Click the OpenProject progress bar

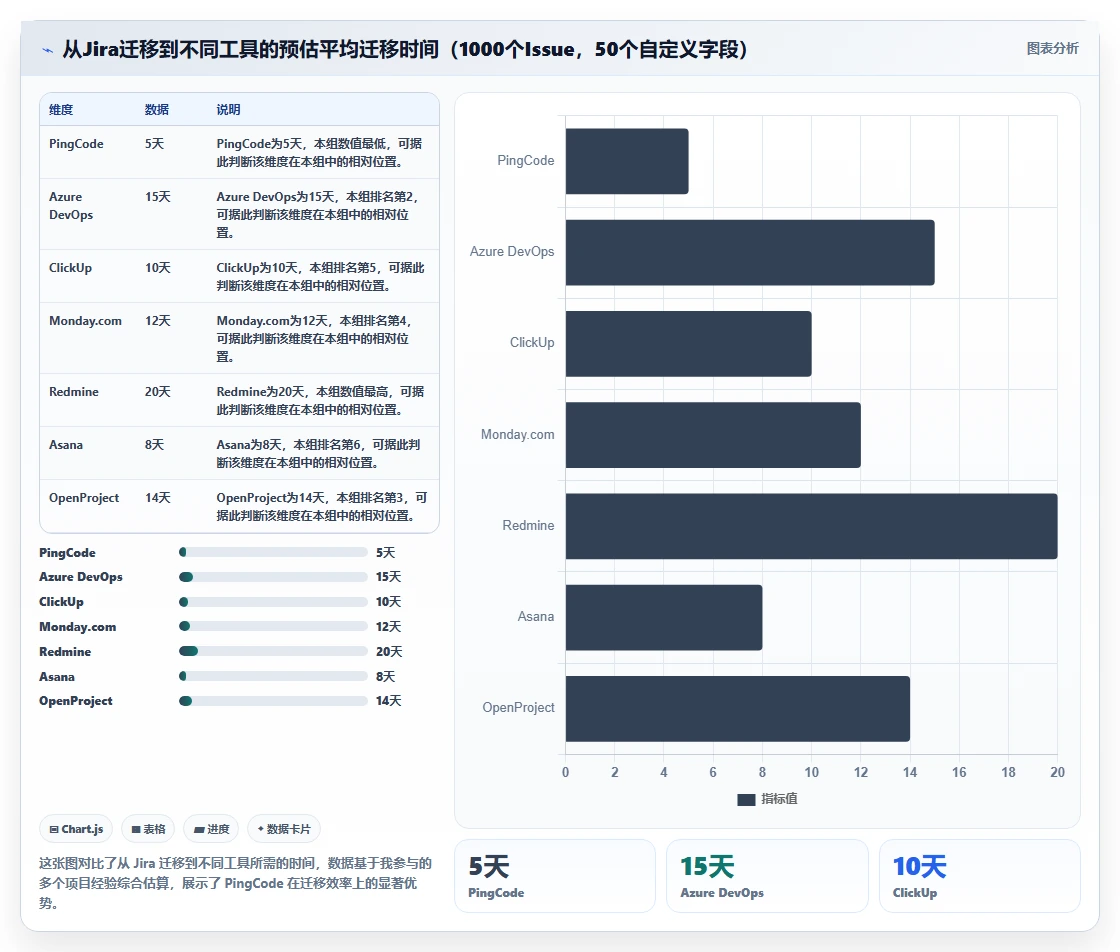pos(273,701)
